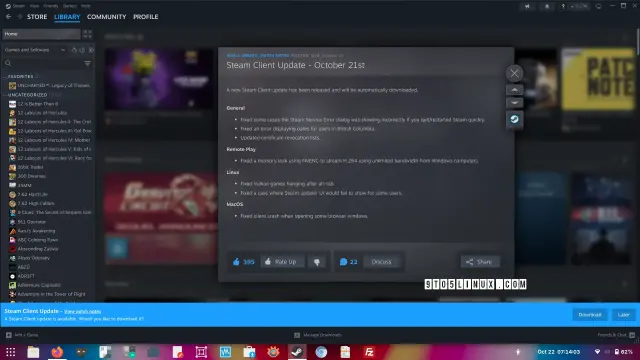Open the collections grid view icon
Screen dimensions: 640x360
87,34
